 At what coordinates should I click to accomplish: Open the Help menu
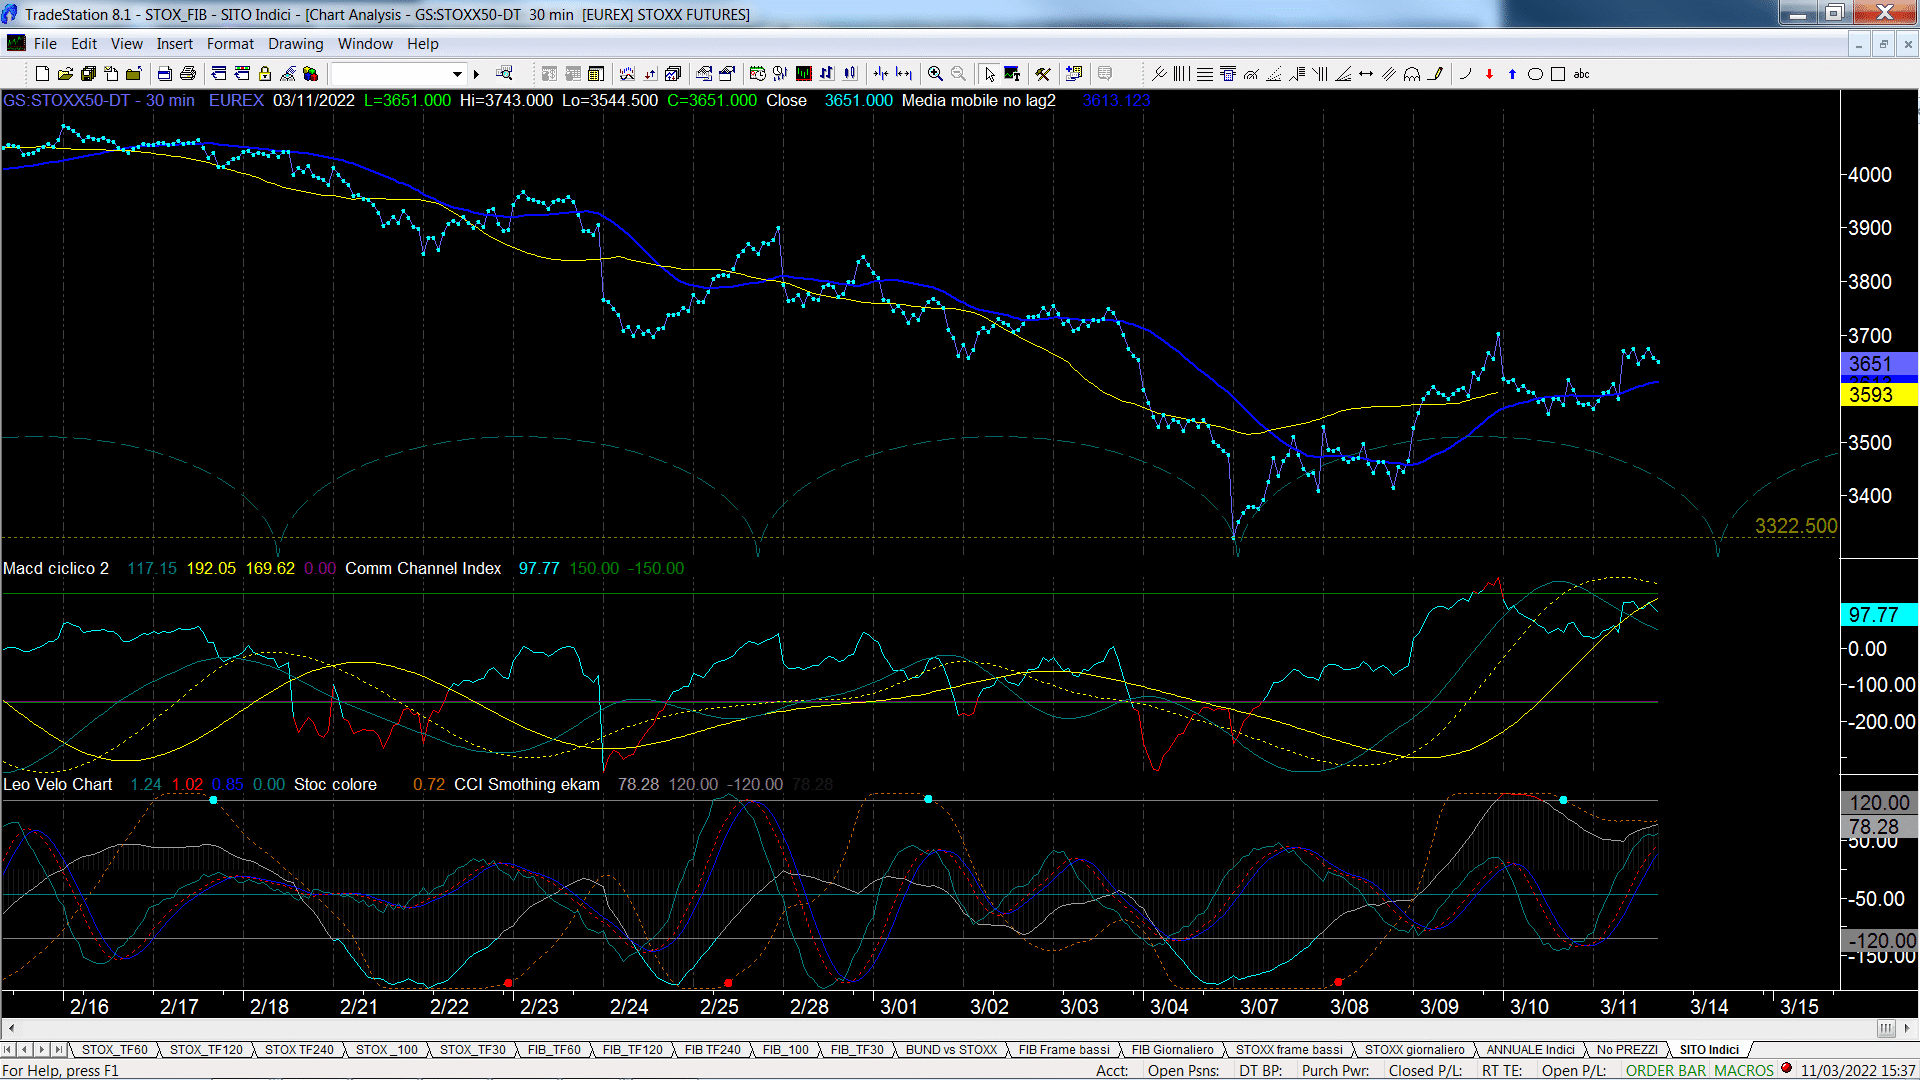[x=422, y=44]
